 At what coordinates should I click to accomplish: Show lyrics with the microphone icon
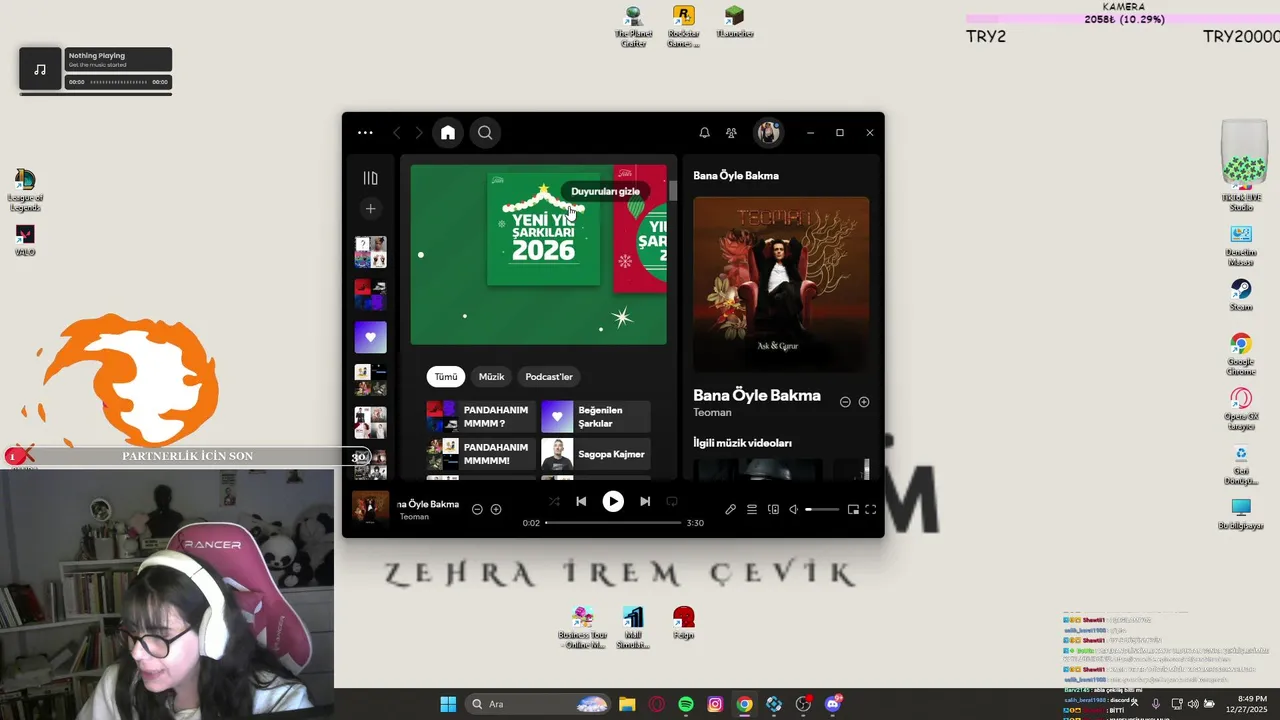[x=731, y=509]
